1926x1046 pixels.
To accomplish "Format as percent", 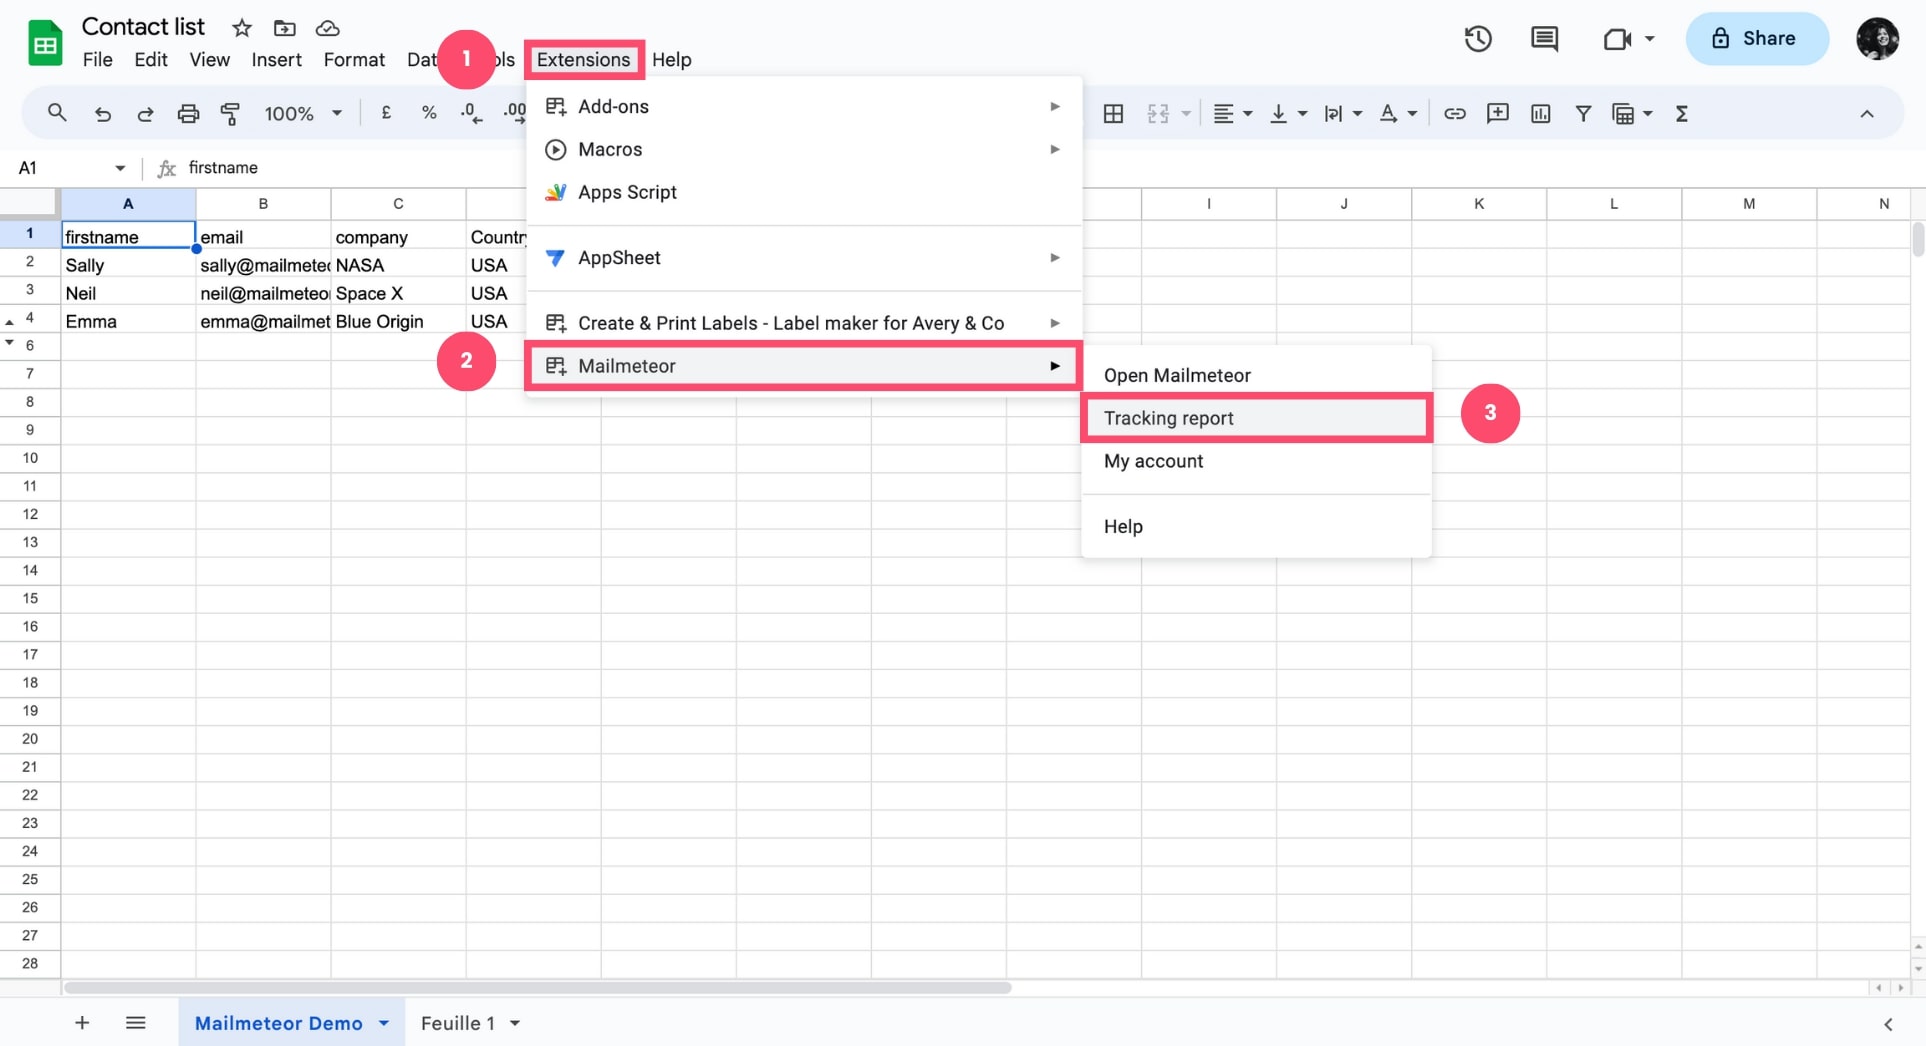I will 429,113.
